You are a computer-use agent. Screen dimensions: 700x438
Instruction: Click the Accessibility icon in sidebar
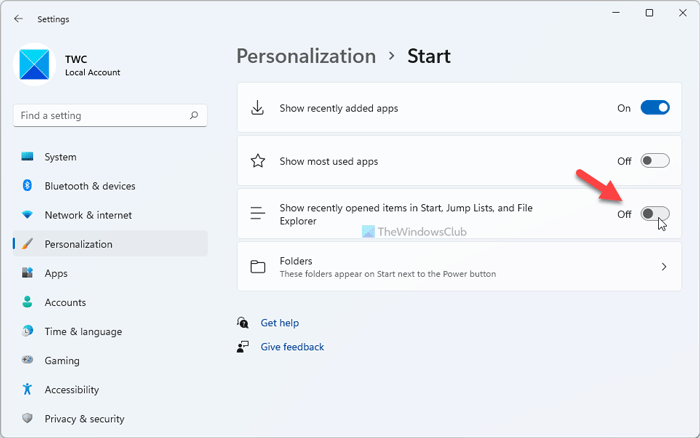coord(27,390)
